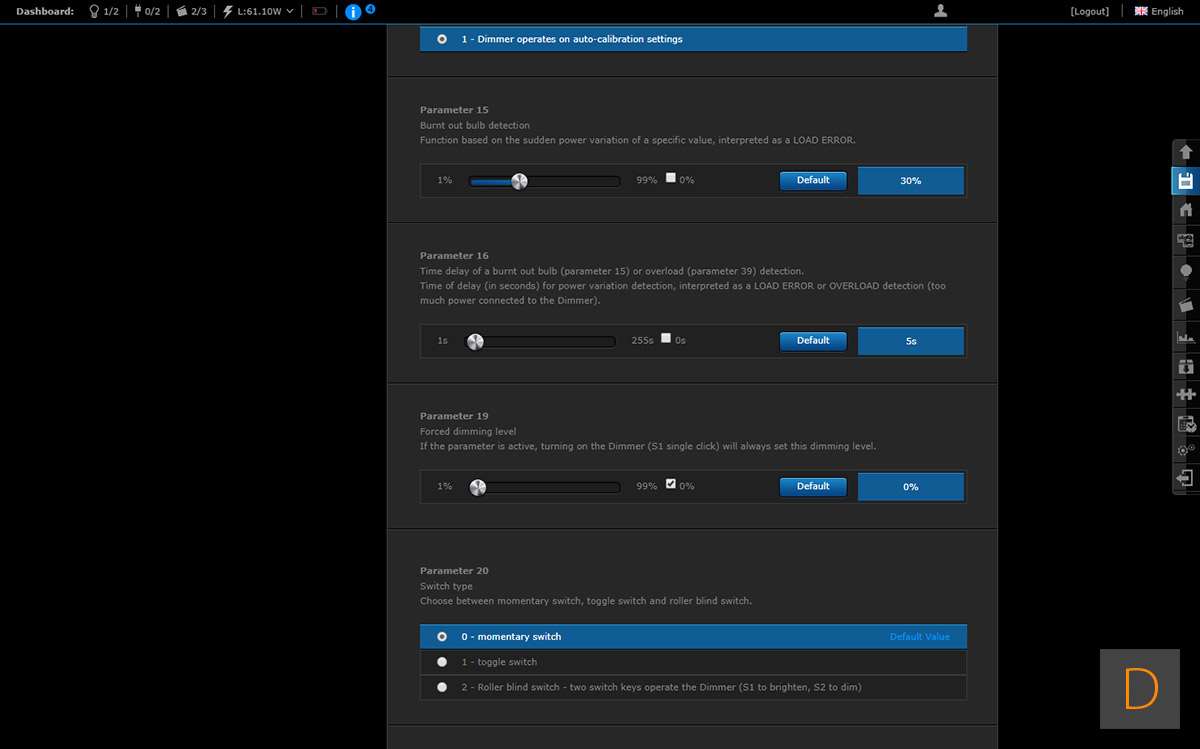Open the plugins puzzle piece icon
The height and width of the screenshot is (749, 1200).
(1186, 394)
